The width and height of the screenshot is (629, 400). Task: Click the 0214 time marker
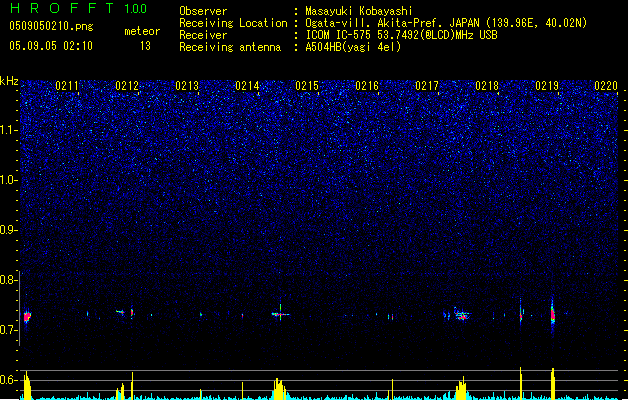[247, 86]
